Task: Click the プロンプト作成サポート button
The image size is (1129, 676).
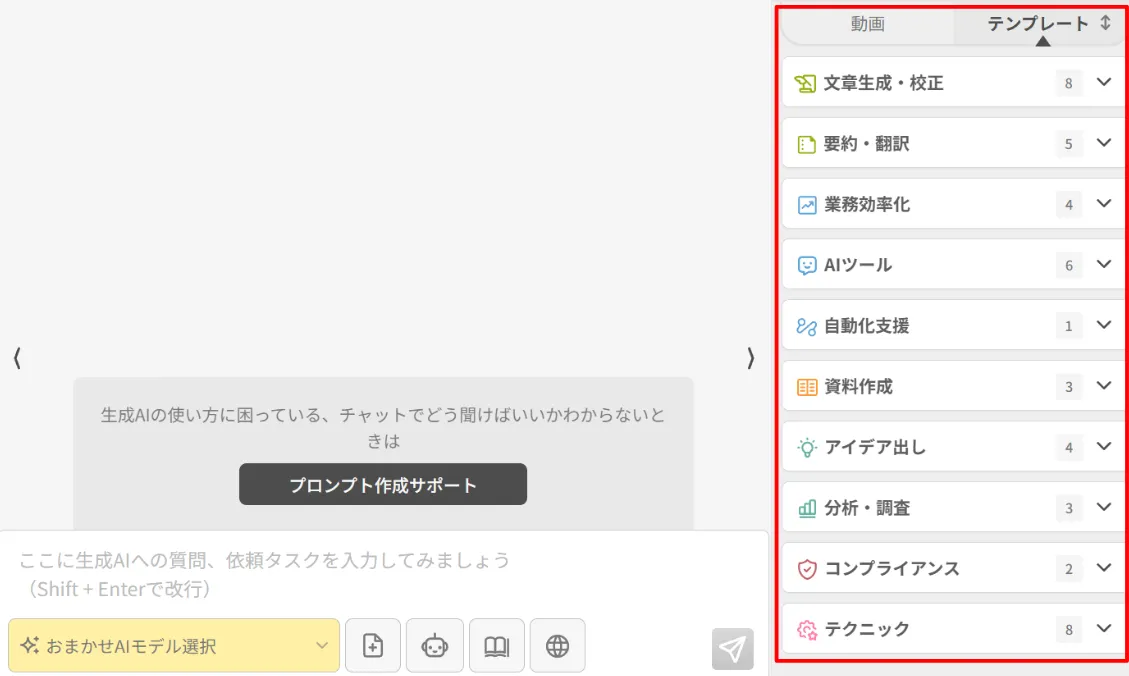Action: click(382, 485)
